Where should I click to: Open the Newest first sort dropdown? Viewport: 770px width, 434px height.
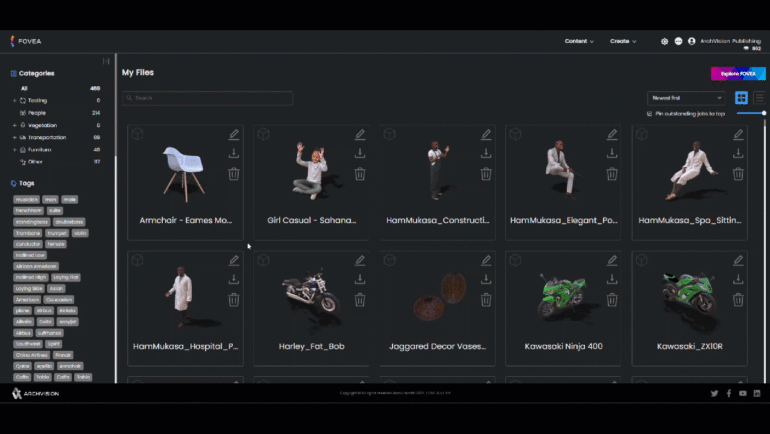(x=686, y=98)
